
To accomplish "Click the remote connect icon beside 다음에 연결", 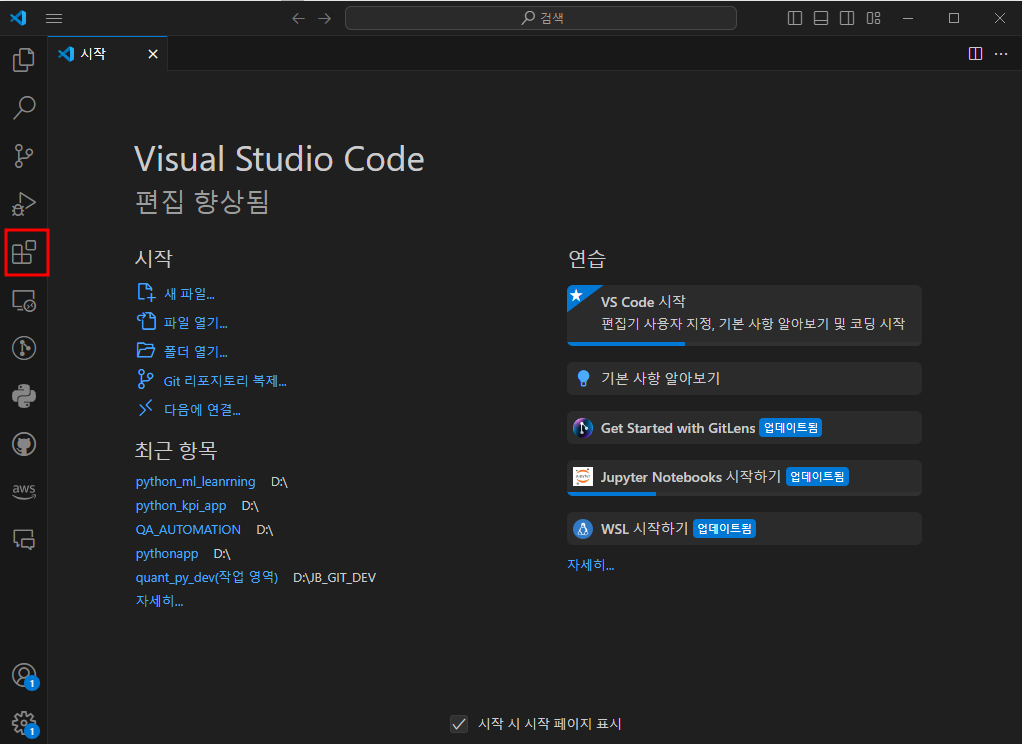I will coord(145,408).
